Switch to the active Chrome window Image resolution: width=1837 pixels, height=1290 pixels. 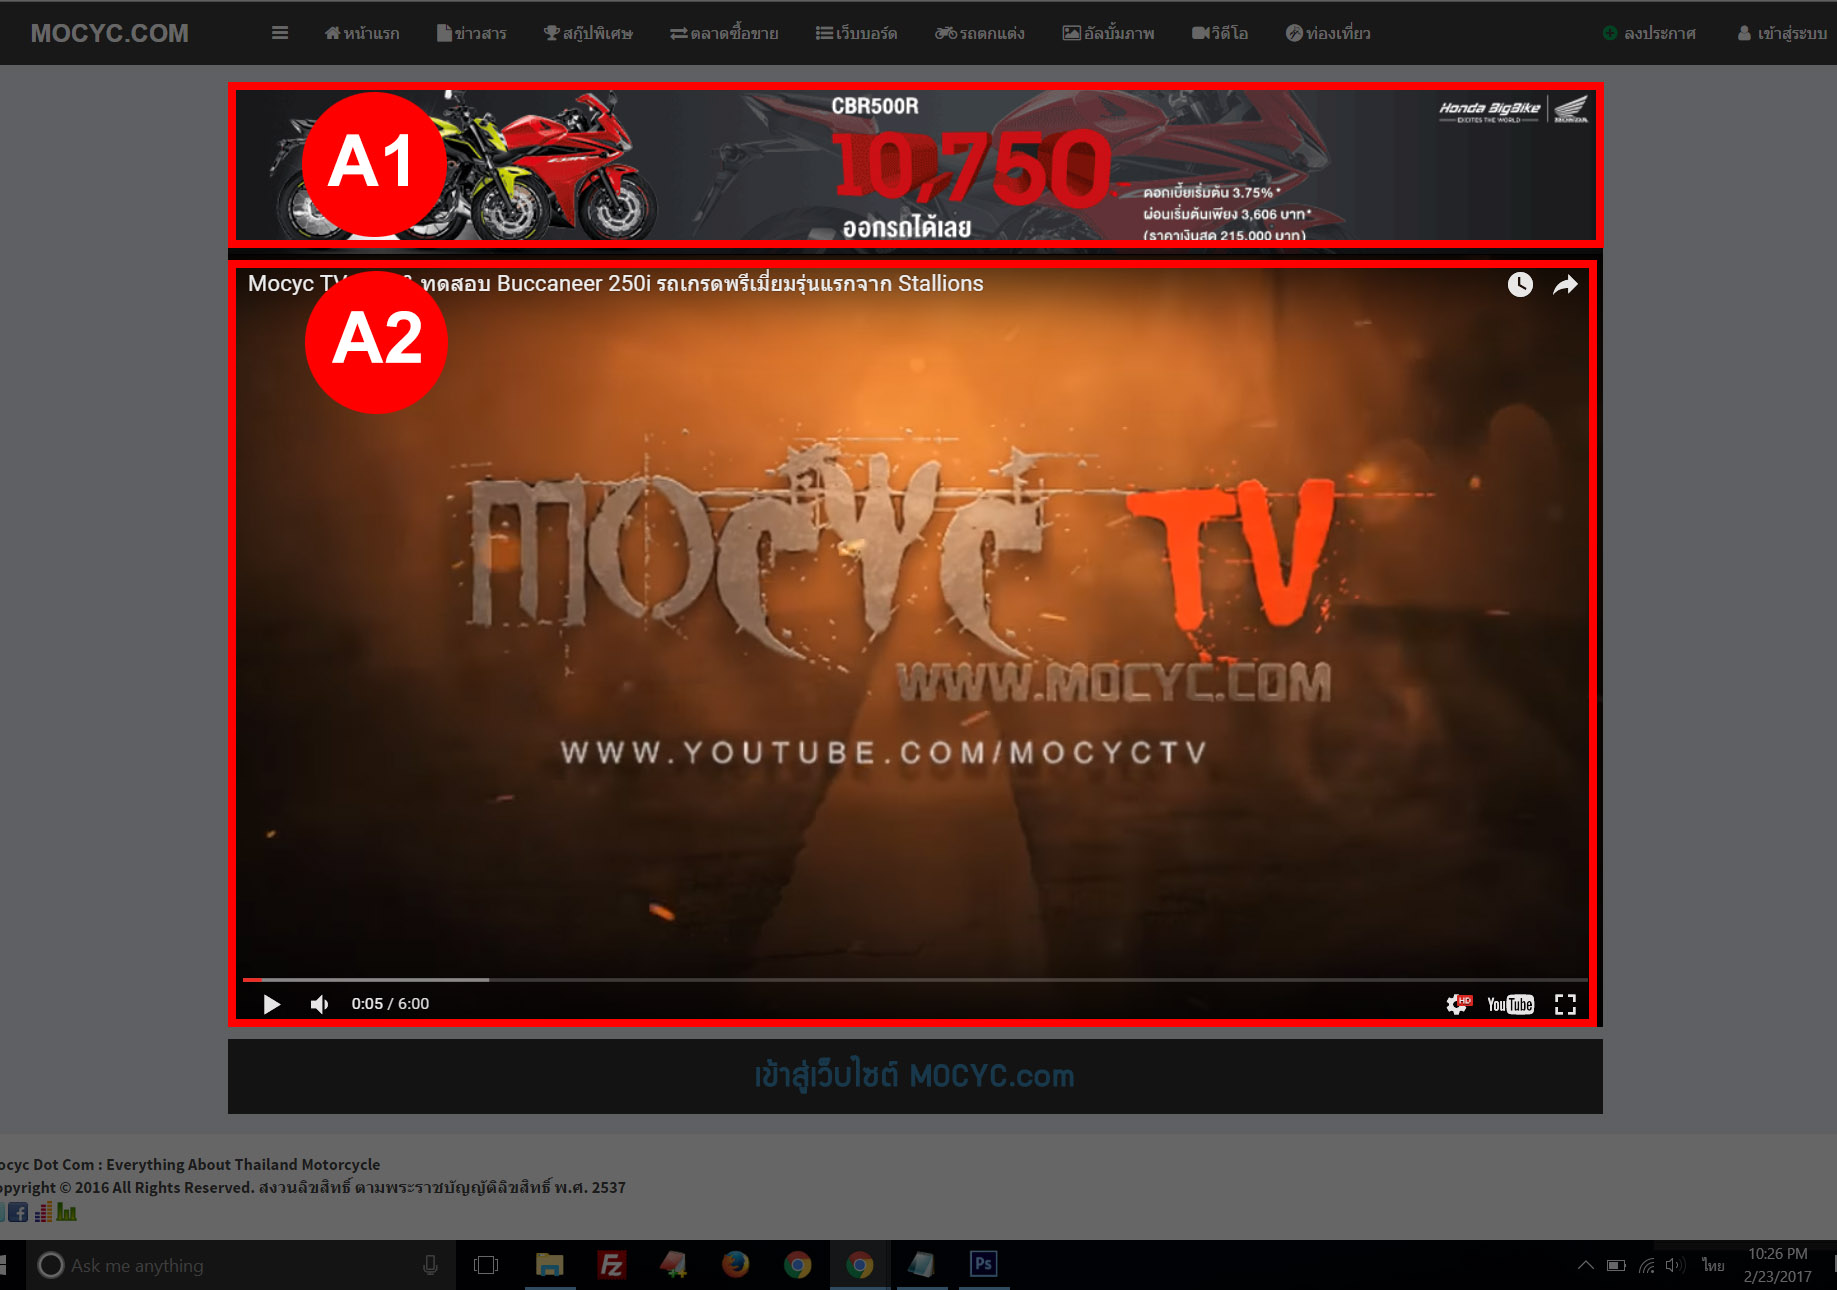click(859, 1265)
